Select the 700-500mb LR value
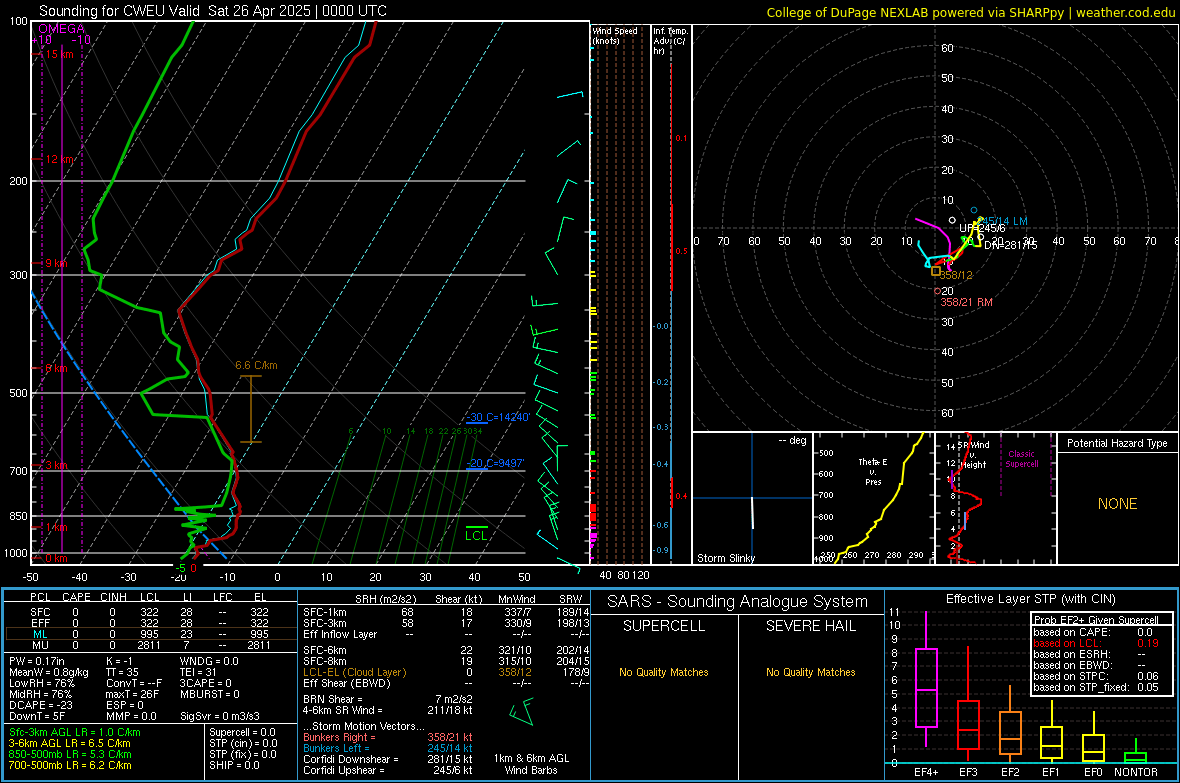Viewport: 1180px width, 783px height. point(70,765)
